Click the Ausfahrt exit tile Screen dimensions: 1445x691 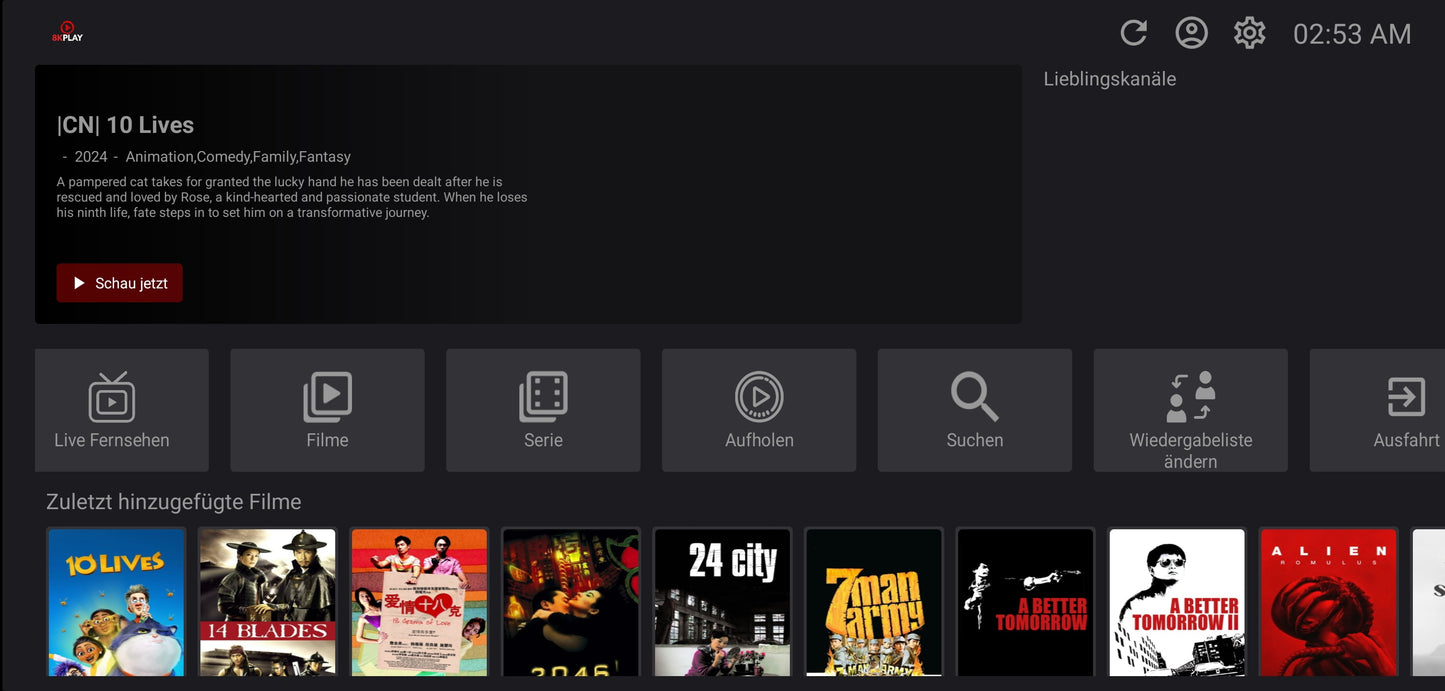pos(1378,410)
